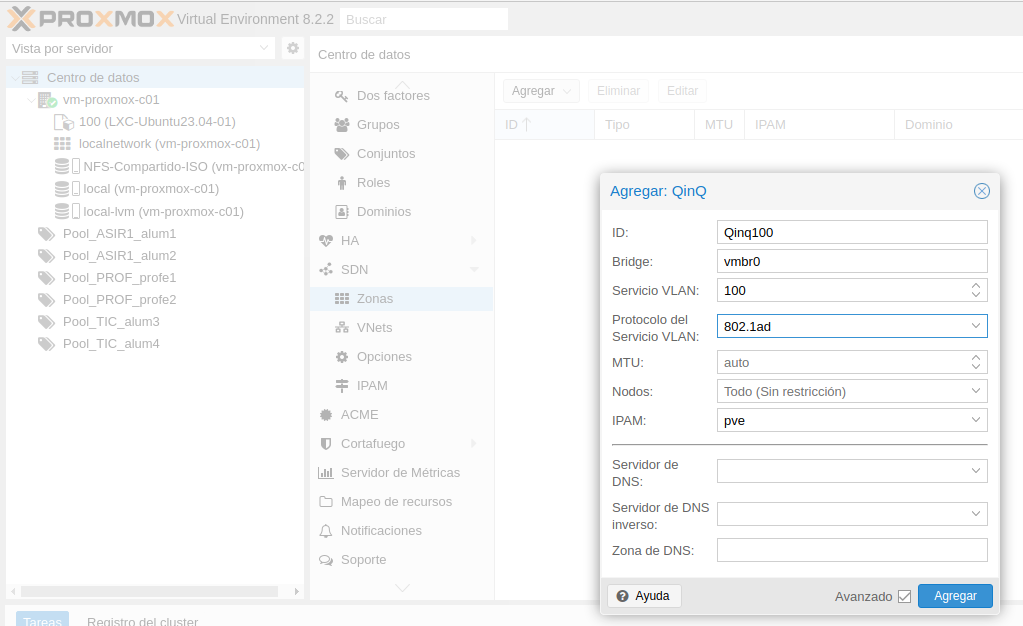Click Servidor de Métricas chart icon

point(326,473)
